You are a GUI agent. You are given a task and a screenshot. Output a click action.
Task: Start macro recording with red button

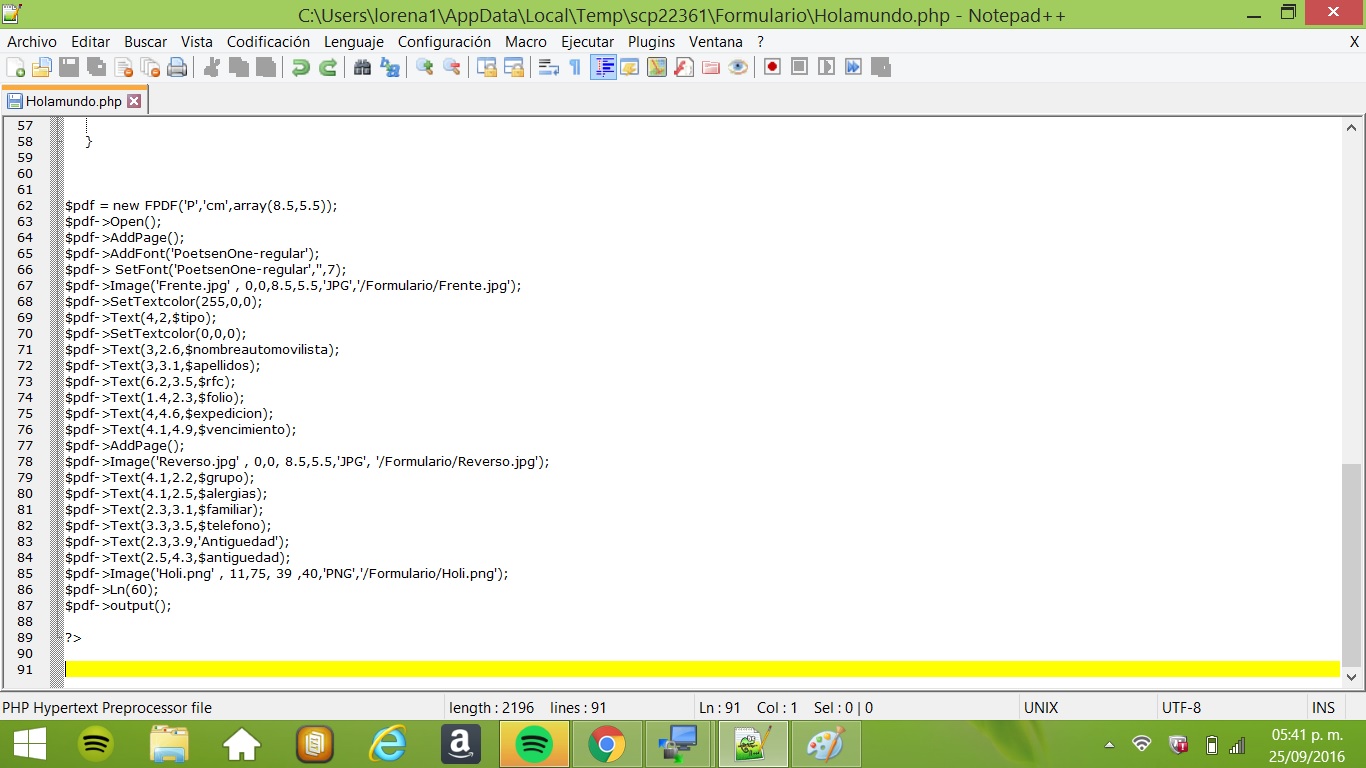pyautogui.click(x=772, y=67)
